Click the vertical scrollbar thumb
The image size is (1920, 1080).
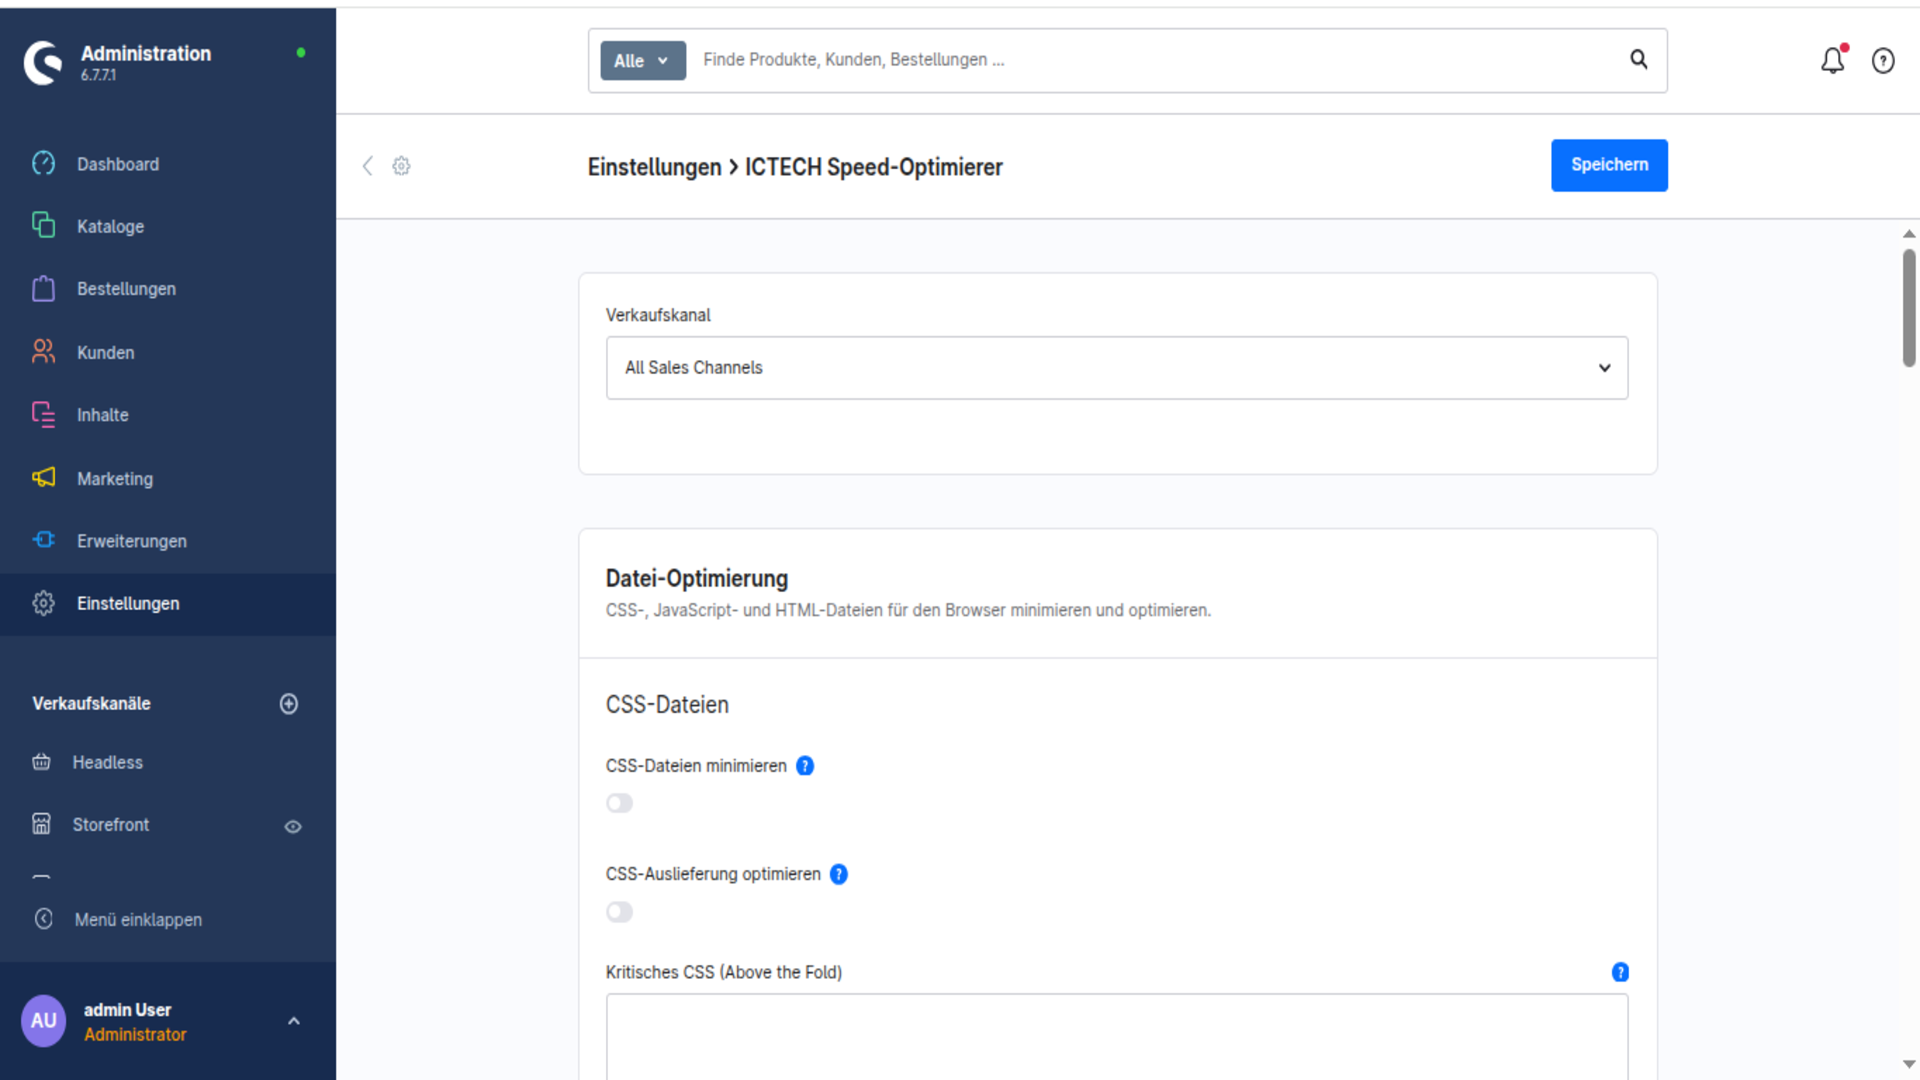point(1909,308)
